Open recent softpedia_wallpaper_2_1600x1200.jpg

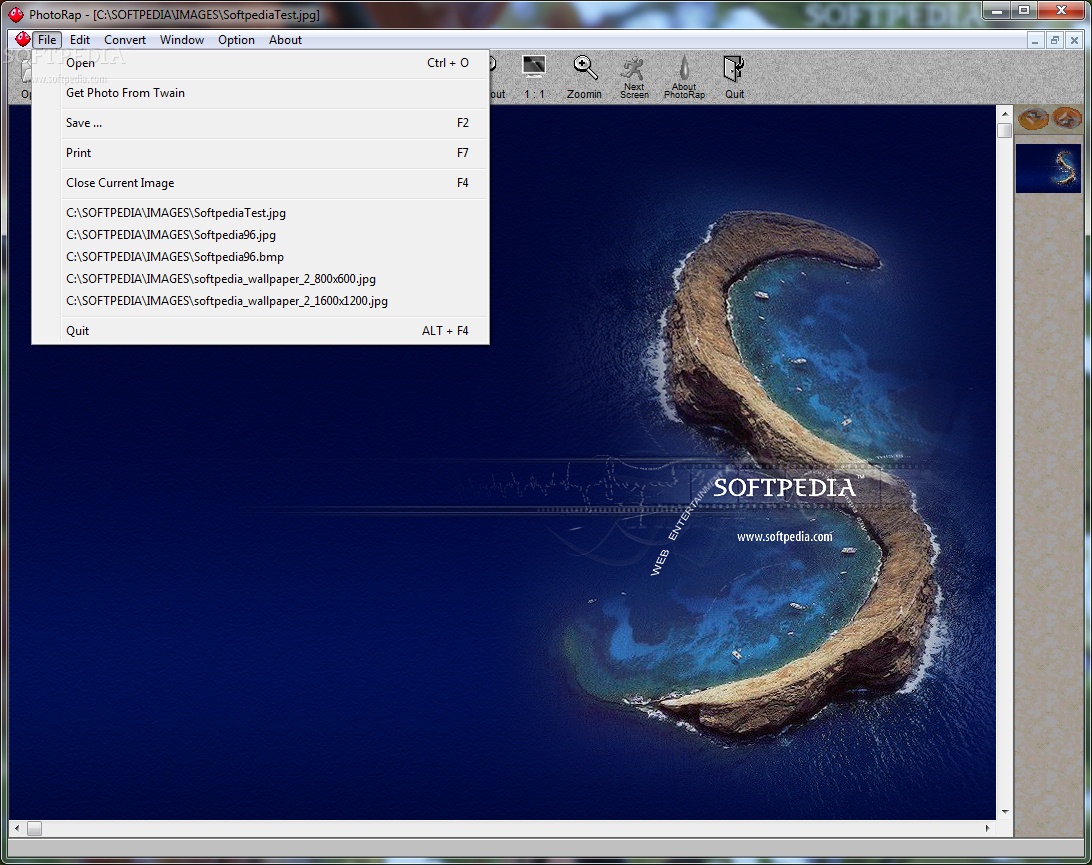(260, 301)
